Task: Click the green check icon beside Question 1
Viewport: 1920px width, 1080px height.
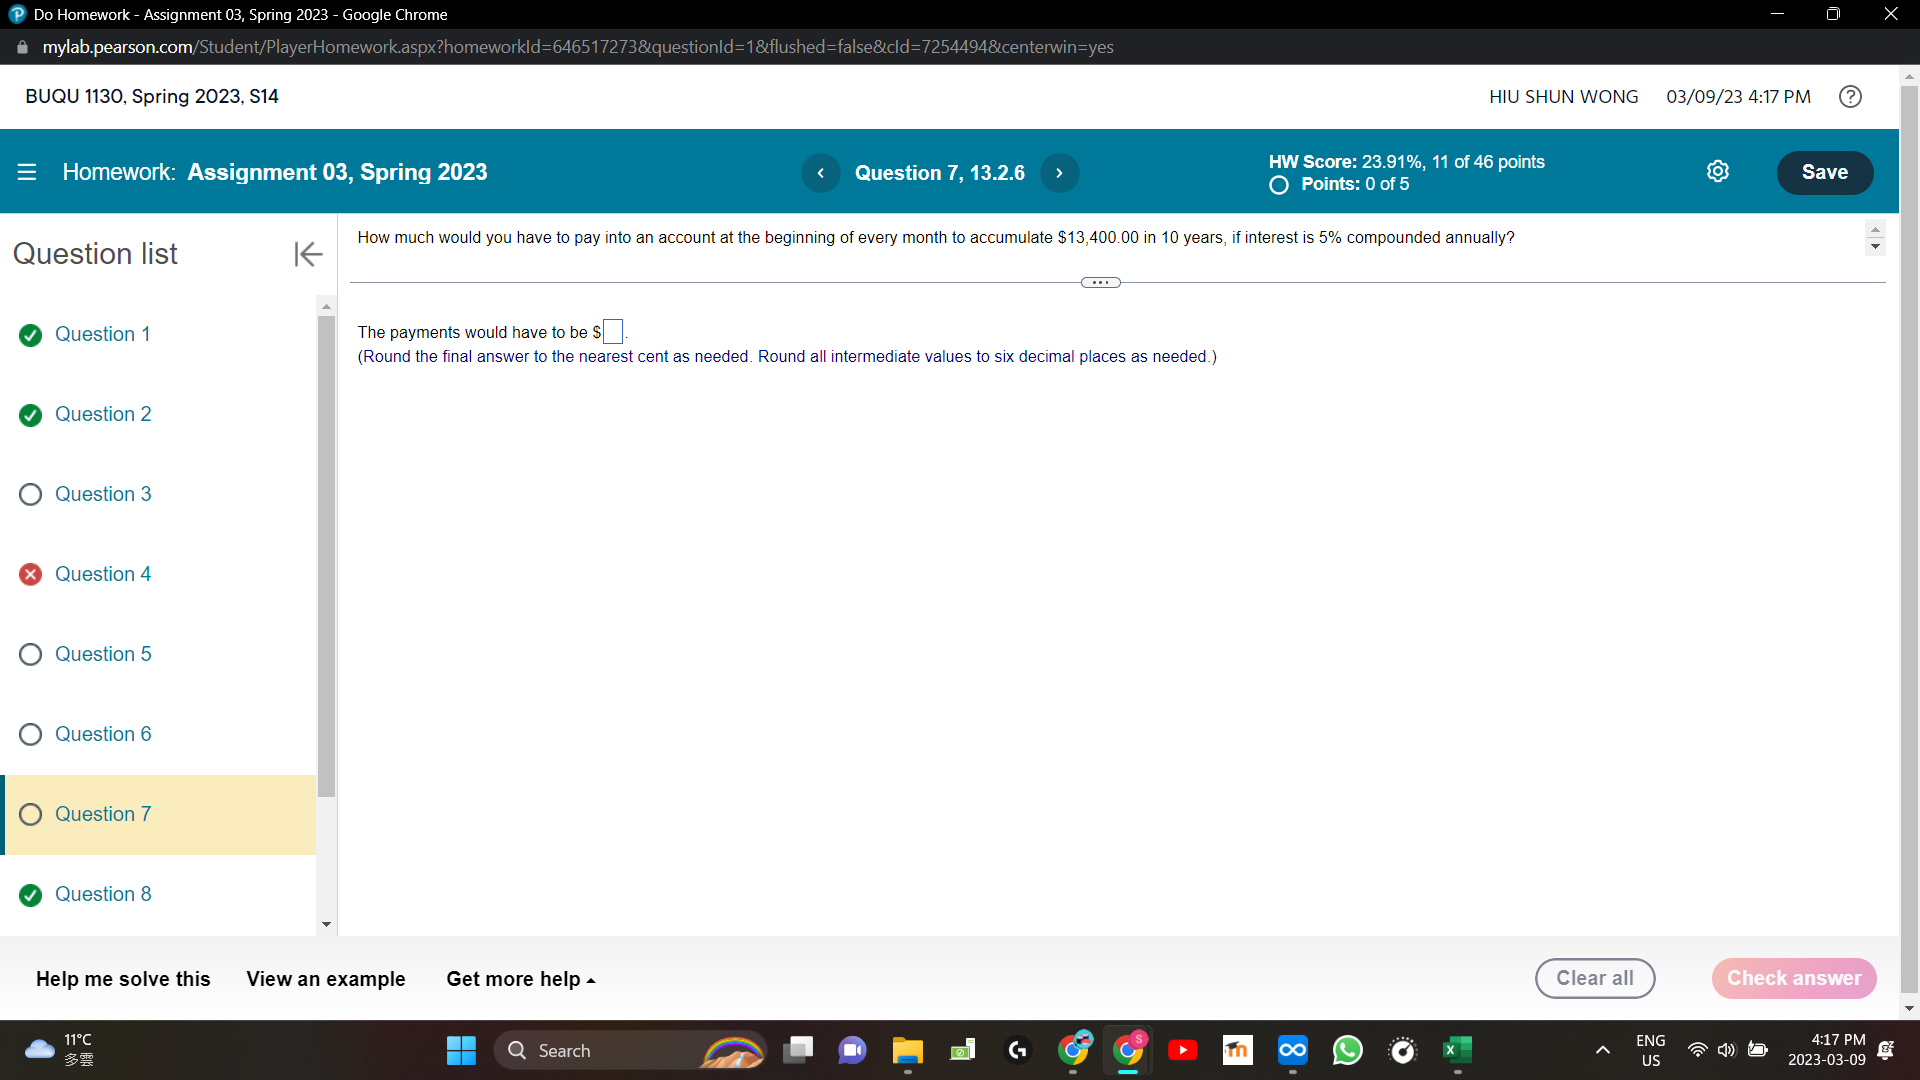Action: pos(30,335)
